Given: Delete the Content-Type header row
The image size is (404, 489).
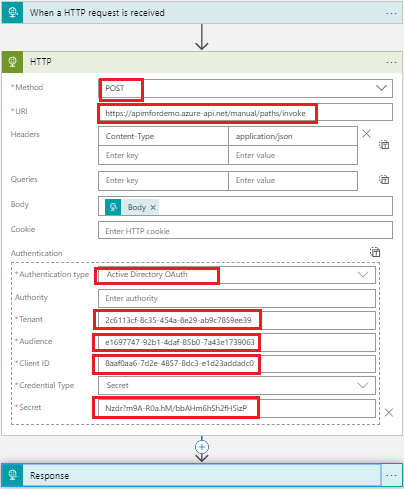Looking at the screenshot, I should click(x=366, y=134).
